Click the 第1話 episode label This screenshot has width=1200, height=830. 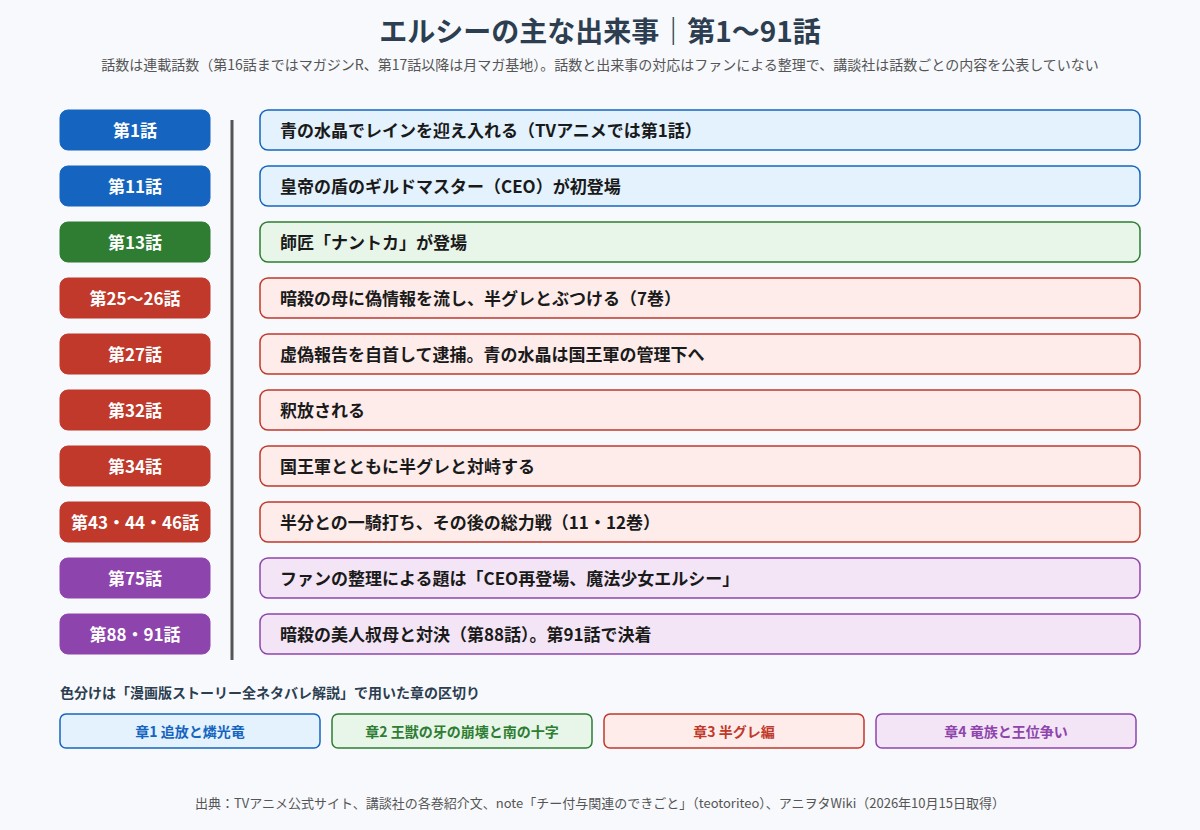[135, 130]
